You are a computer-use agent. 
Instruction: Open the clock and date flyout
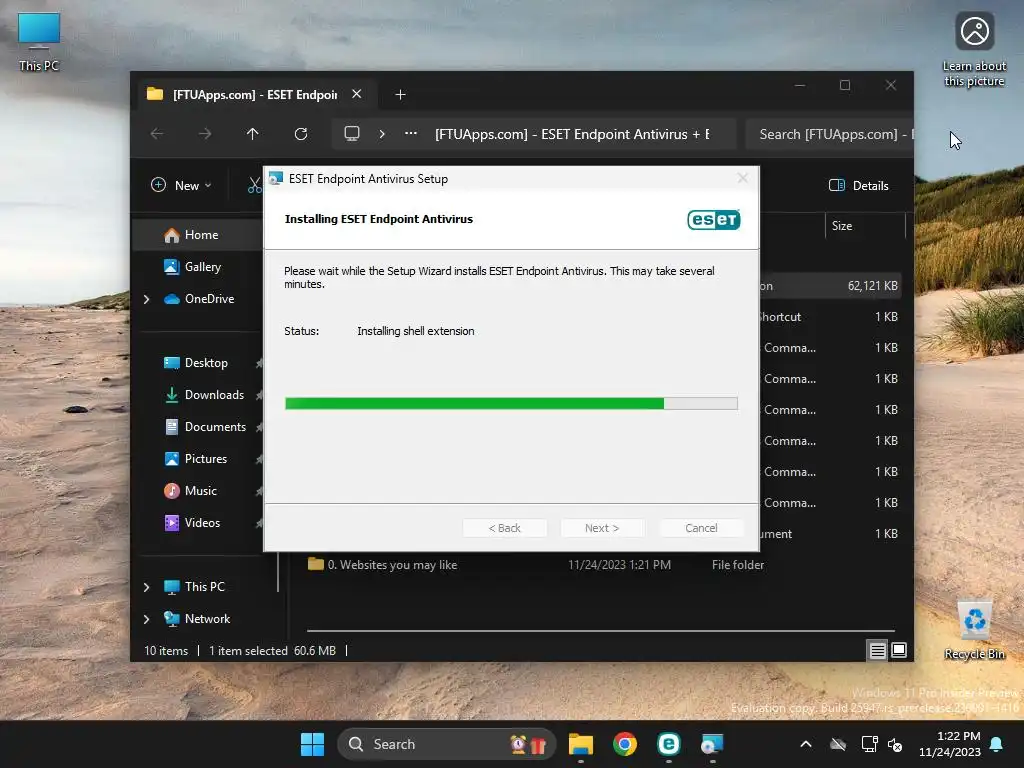(950, 744)
